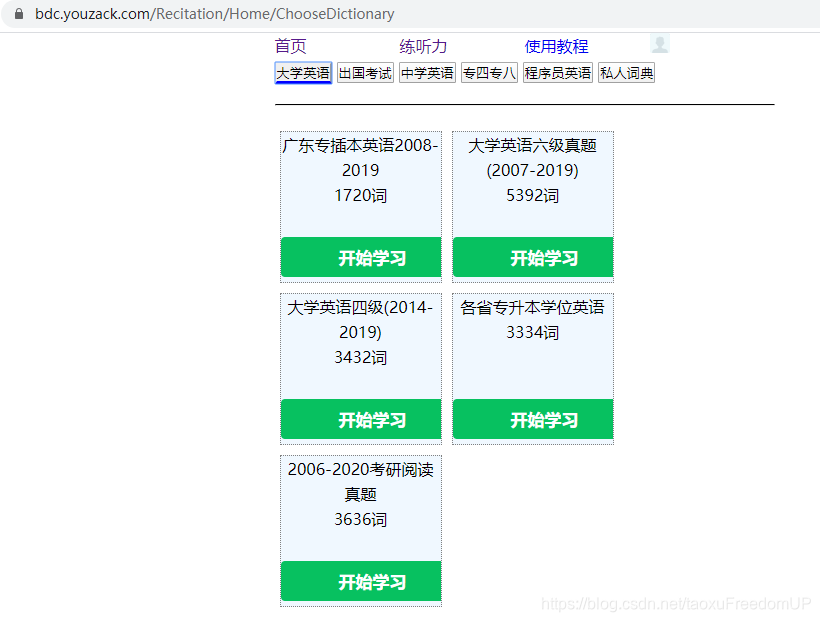The image size is (820, 622).
Task: Open the 私人词典 personal dictionary tab
Action: click(x=625, y=73)
